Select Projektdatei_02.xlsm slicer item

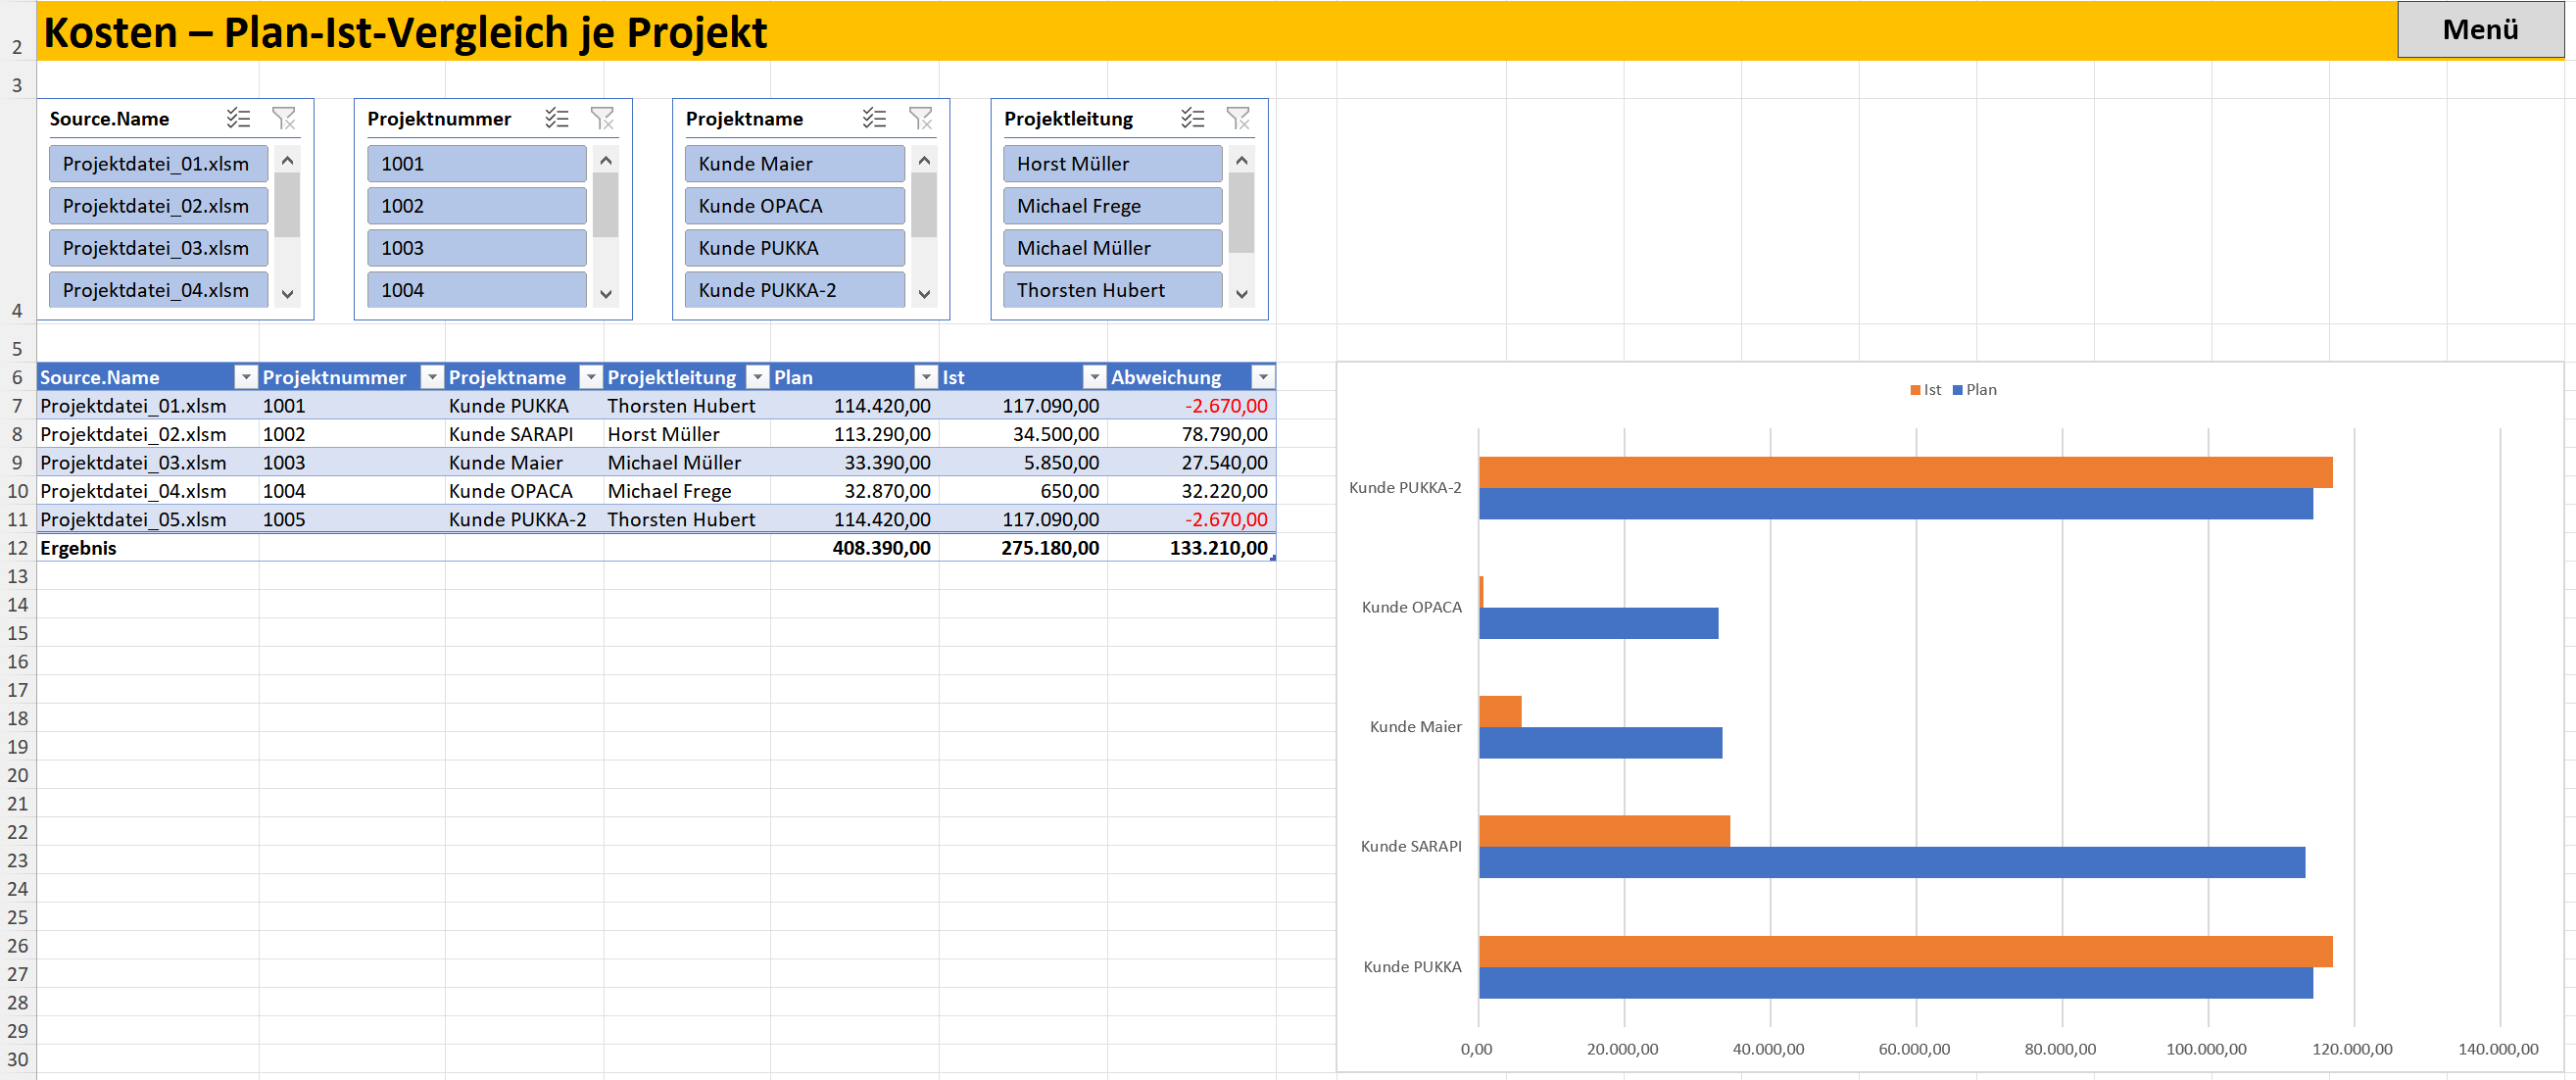tap(158, 205)
